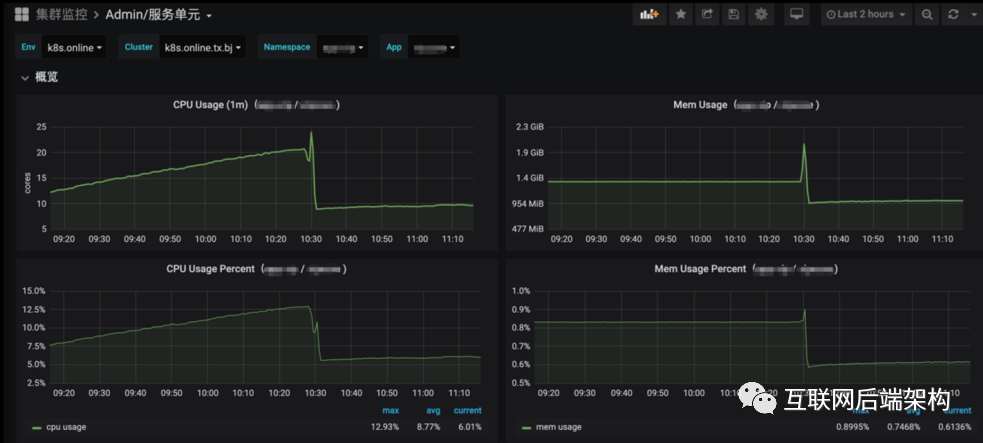Click mem usage legend color swatch
Image resolution: width=983 pixels, height=443 pixels.
point(527,428)
